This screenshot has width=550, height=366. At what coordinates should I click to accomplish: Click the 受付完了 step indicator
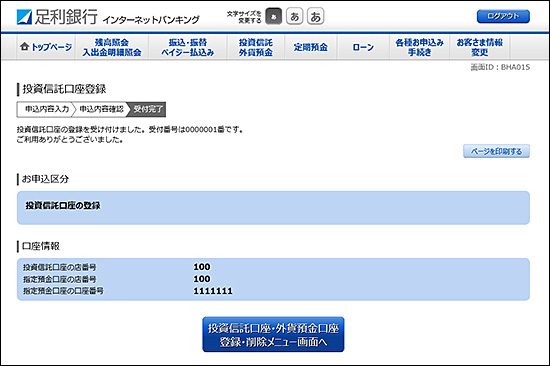(x=148, y=109)
